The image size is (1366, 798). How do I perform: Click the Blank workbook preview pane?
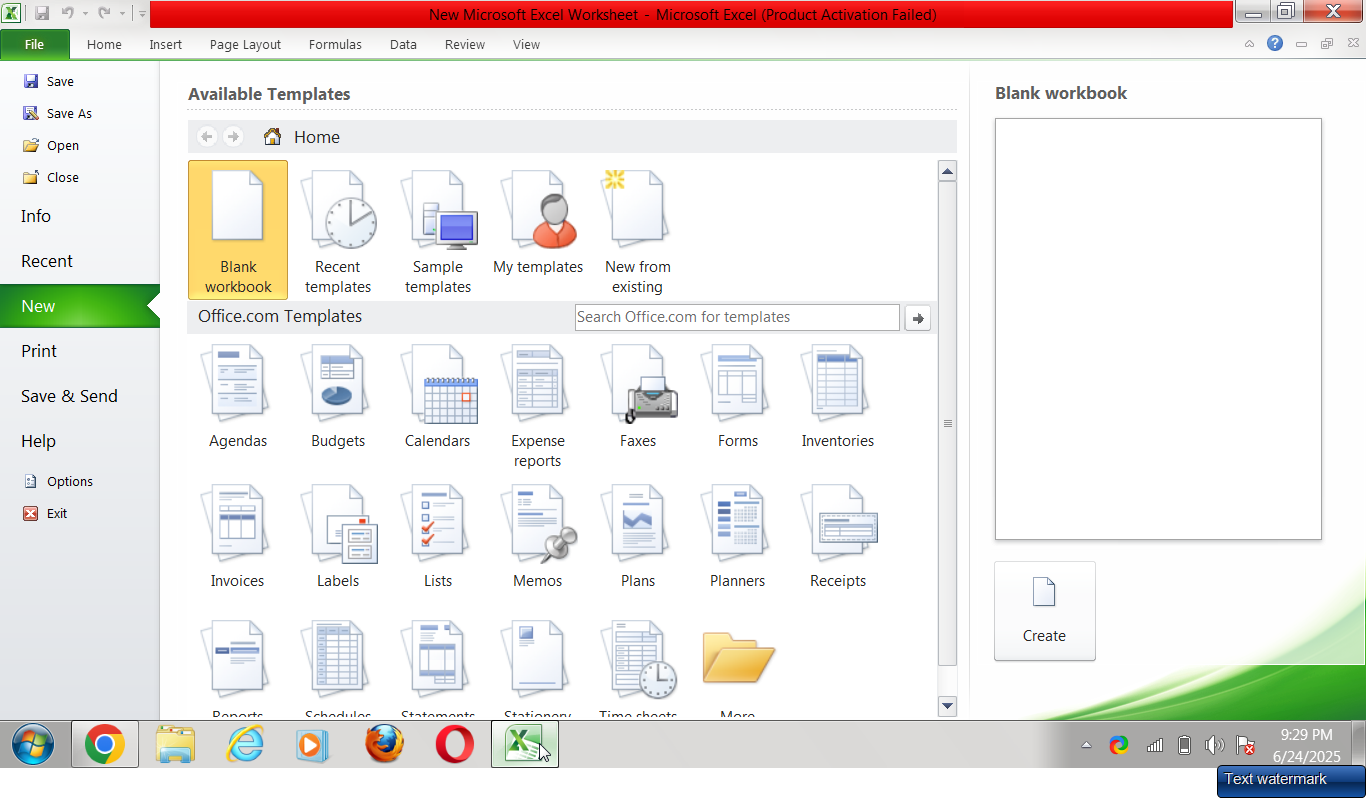1158,329
